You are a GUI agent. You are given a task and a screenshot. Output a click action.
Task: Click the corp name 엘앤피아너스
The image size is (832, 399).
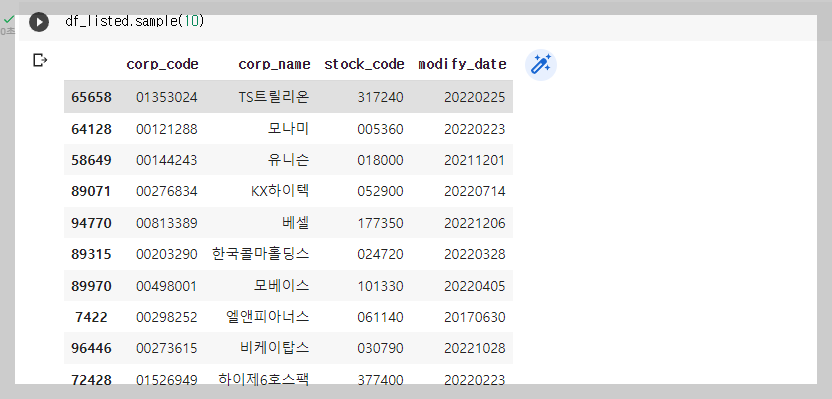click(267, 317)
